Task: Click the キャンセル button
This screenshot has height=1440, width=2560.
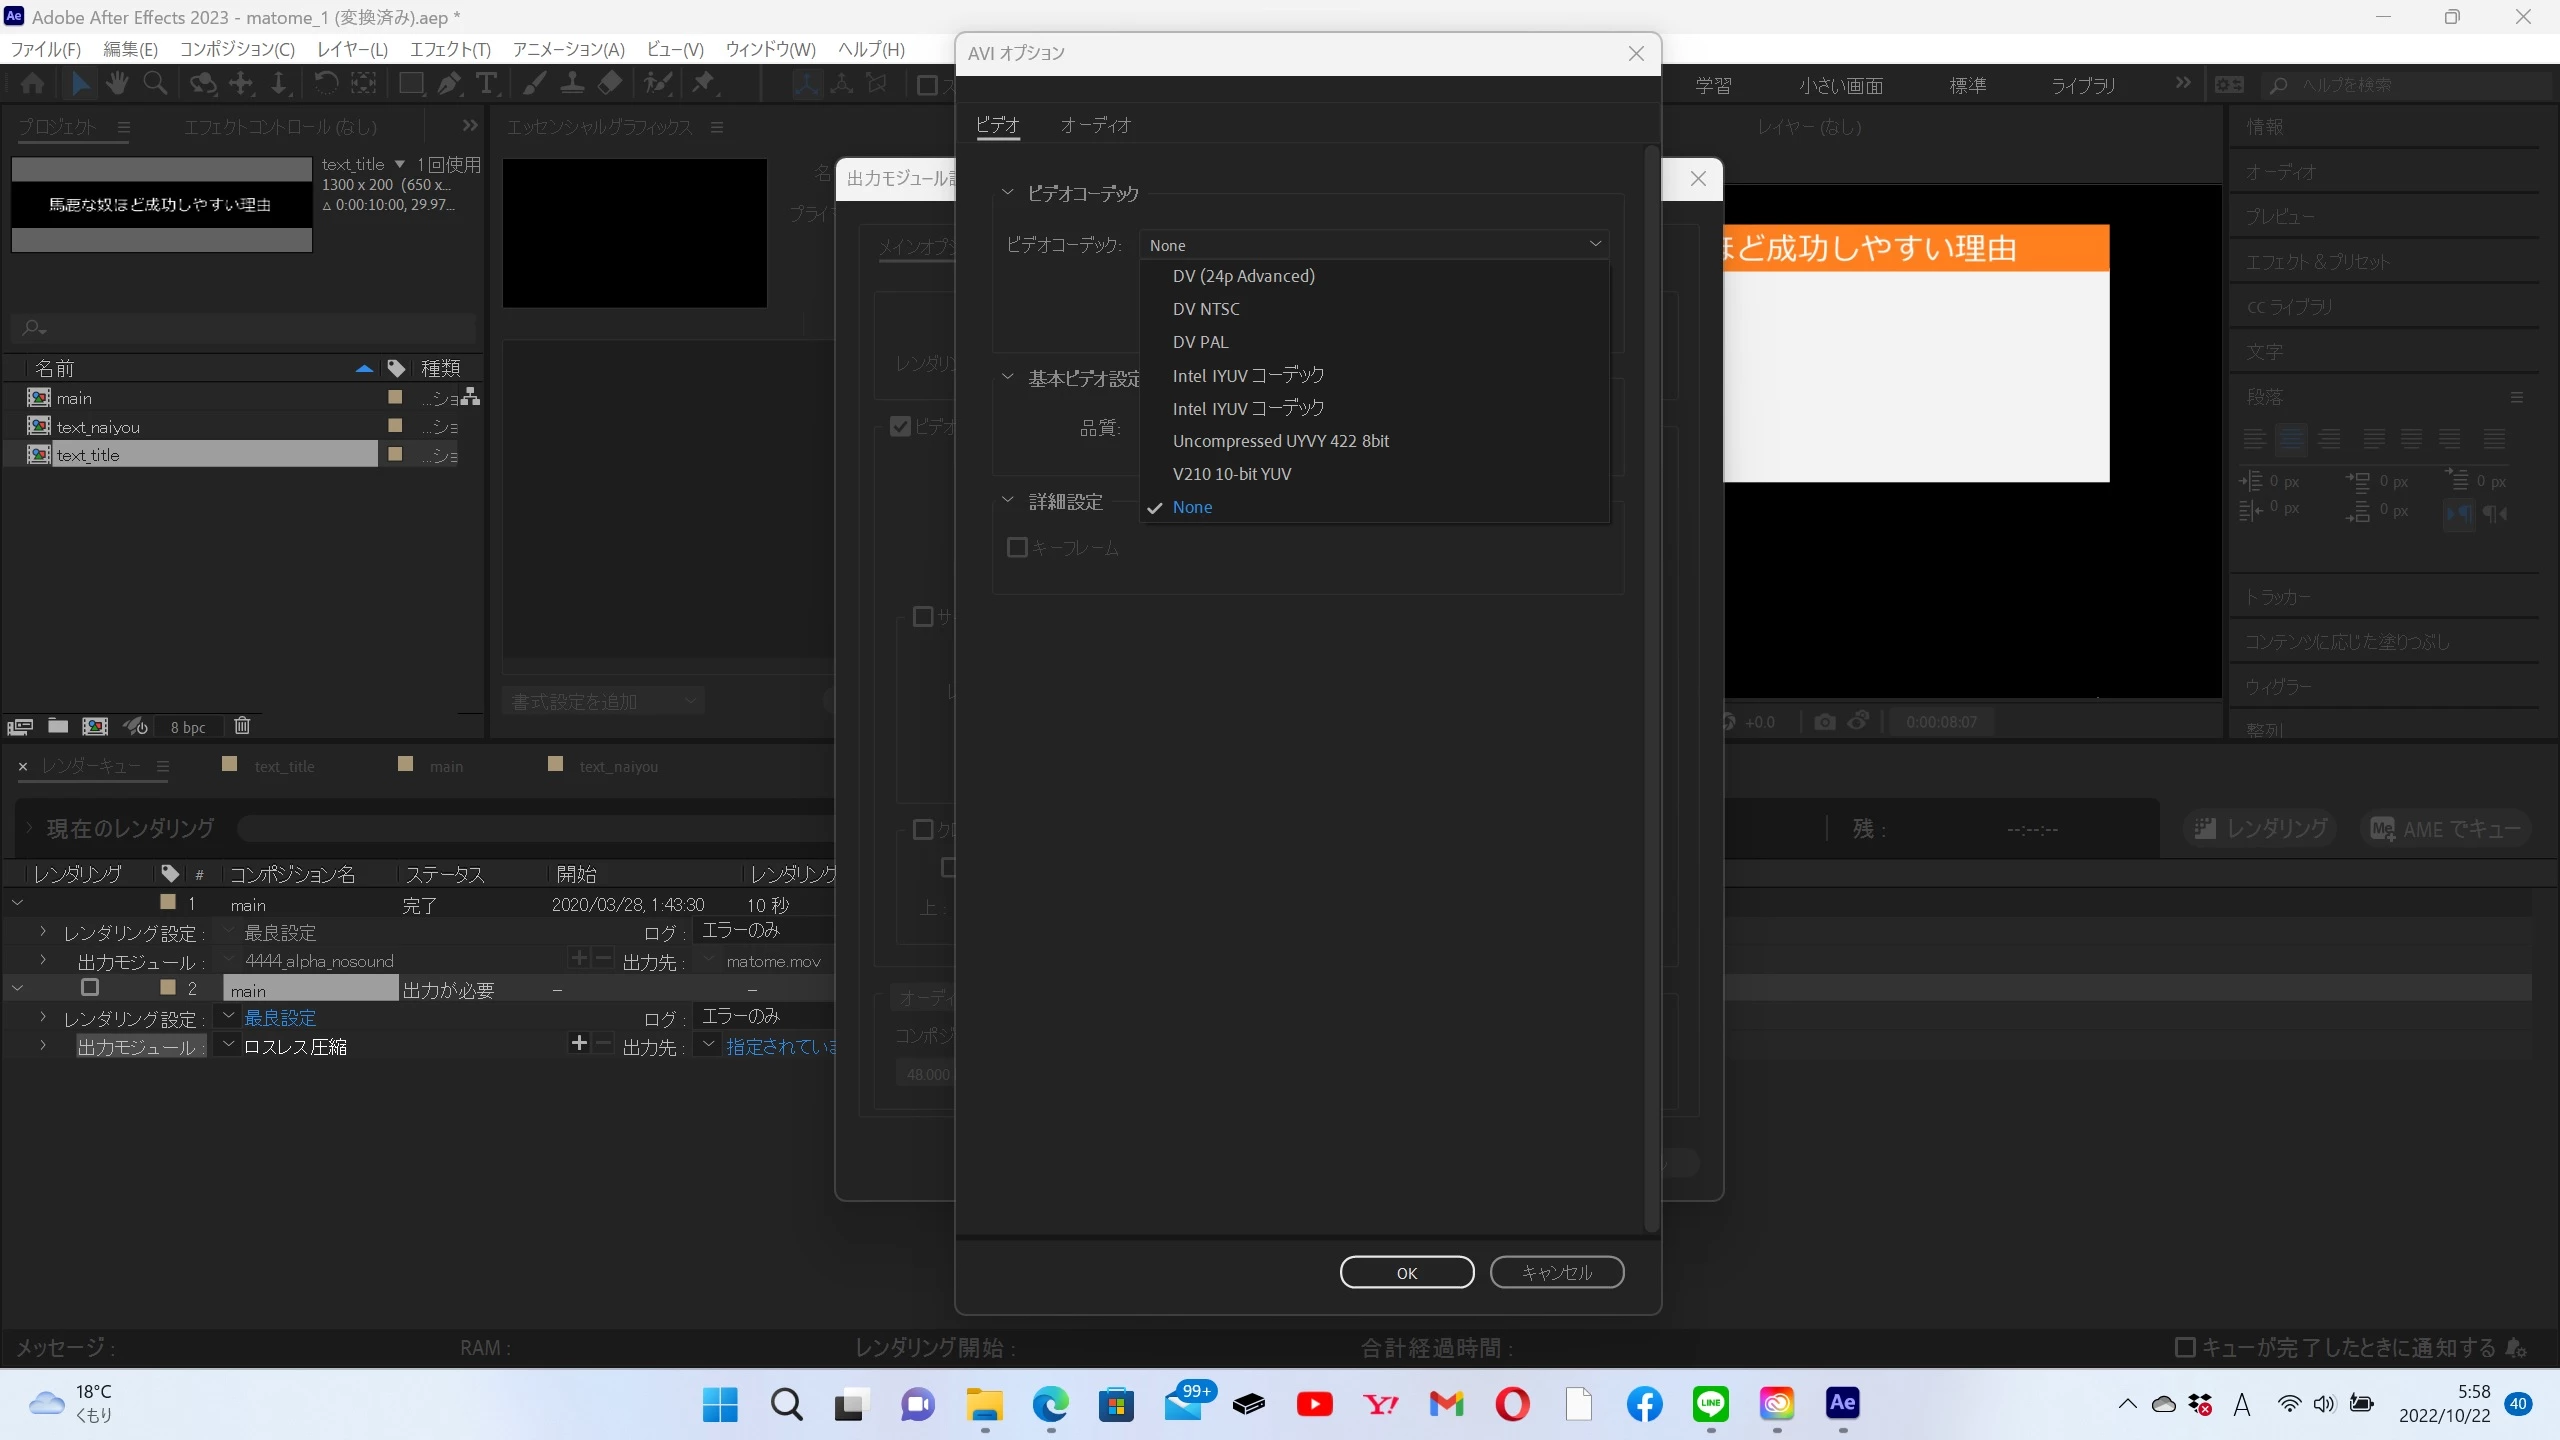Action: 1556,1272
